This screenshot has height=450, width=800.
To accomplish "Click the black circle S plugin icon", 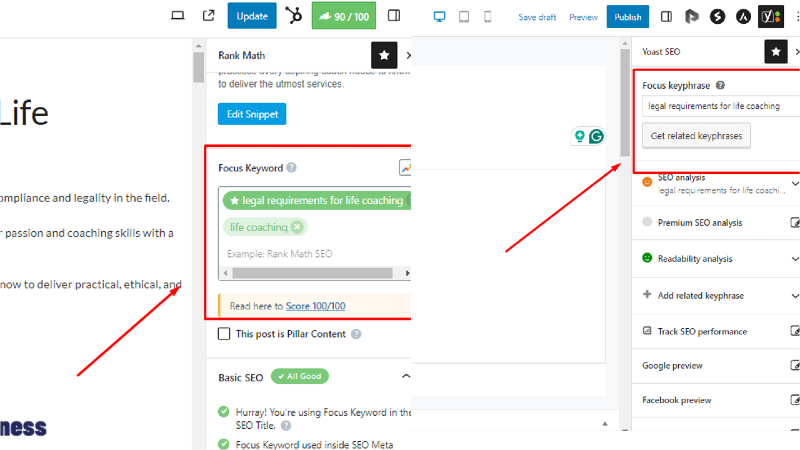I will pyautogui.click(x=717, y=17).
